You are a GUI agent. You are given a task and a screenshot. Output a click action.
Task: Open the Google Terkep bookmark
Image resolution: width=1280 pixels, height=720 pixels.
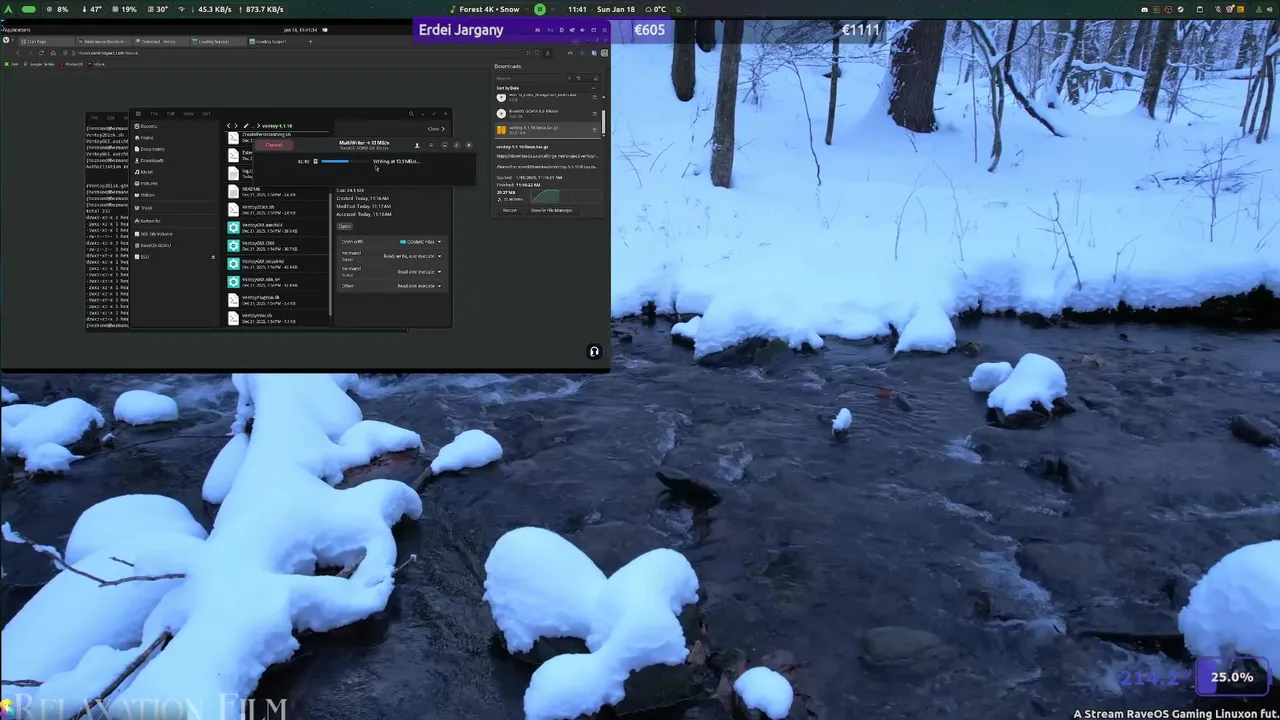click(39, 64)
